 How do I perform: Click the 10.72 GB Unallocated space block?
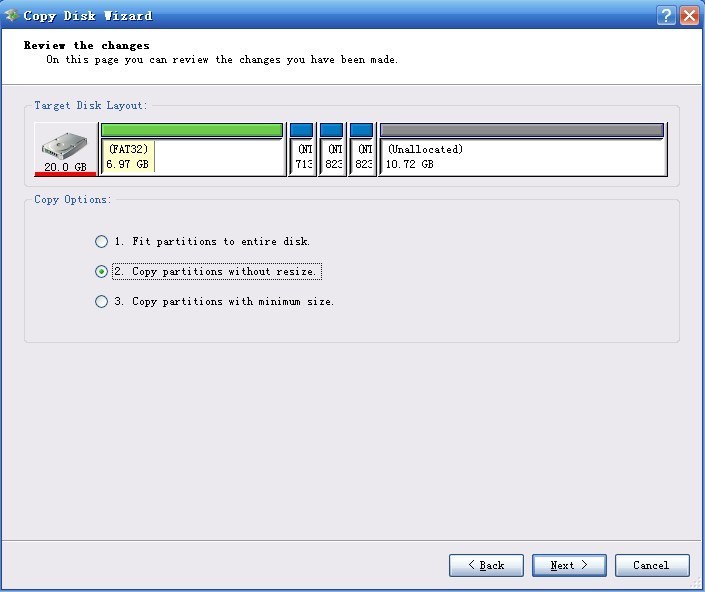pyautogui.click(x=523, y=149)
